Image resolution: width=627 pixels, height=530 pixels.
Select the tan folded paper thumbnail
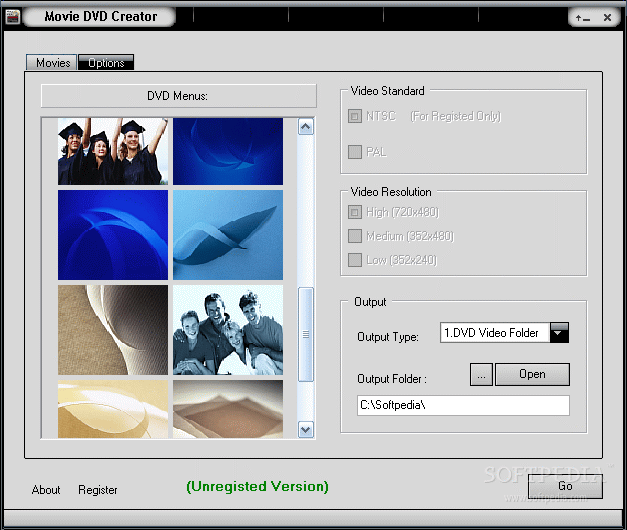(x=228, y=409)
